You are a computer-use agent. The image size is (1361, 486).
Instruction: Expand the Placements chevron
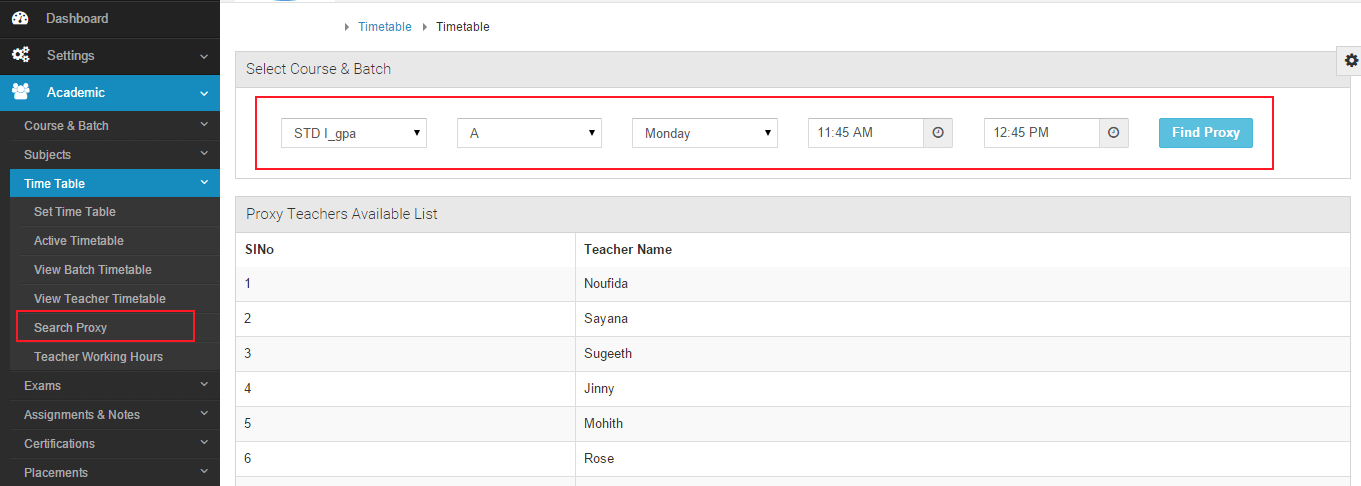pyautogui.click(x=204, y=472)
